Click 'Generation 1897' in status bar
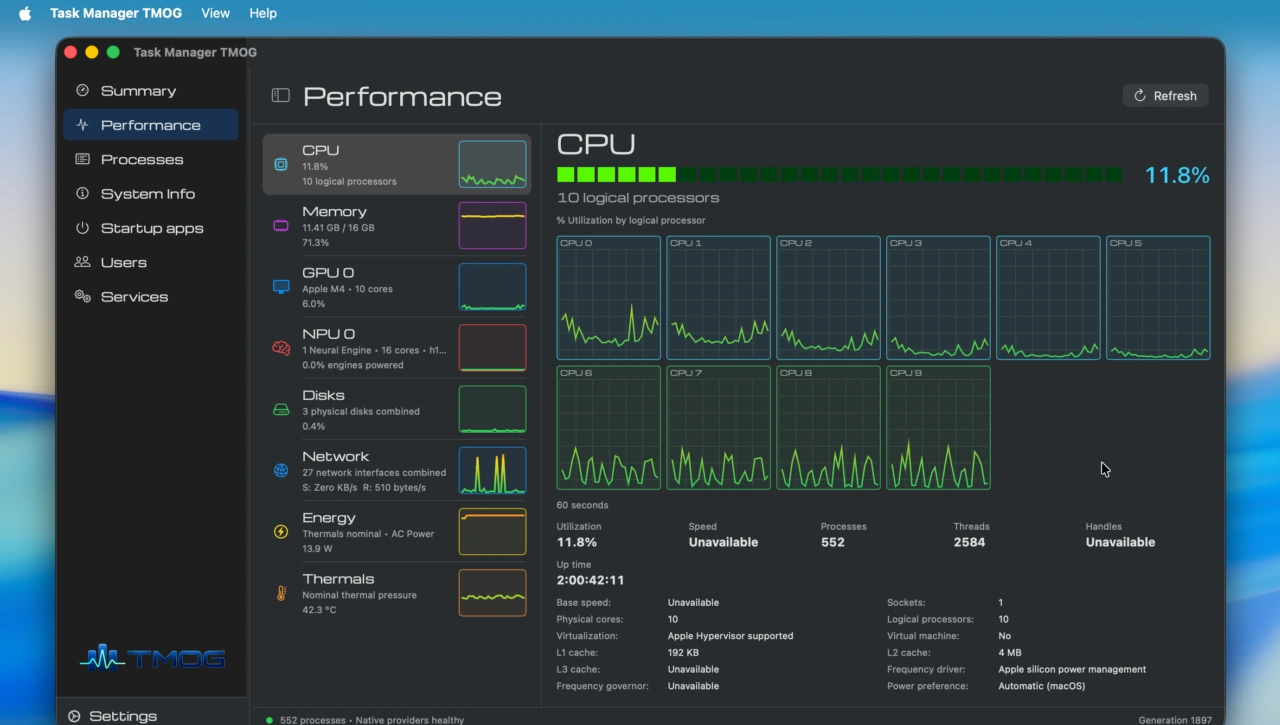The height and width of the screenshot is (725, 1280). click(1176, 720)
